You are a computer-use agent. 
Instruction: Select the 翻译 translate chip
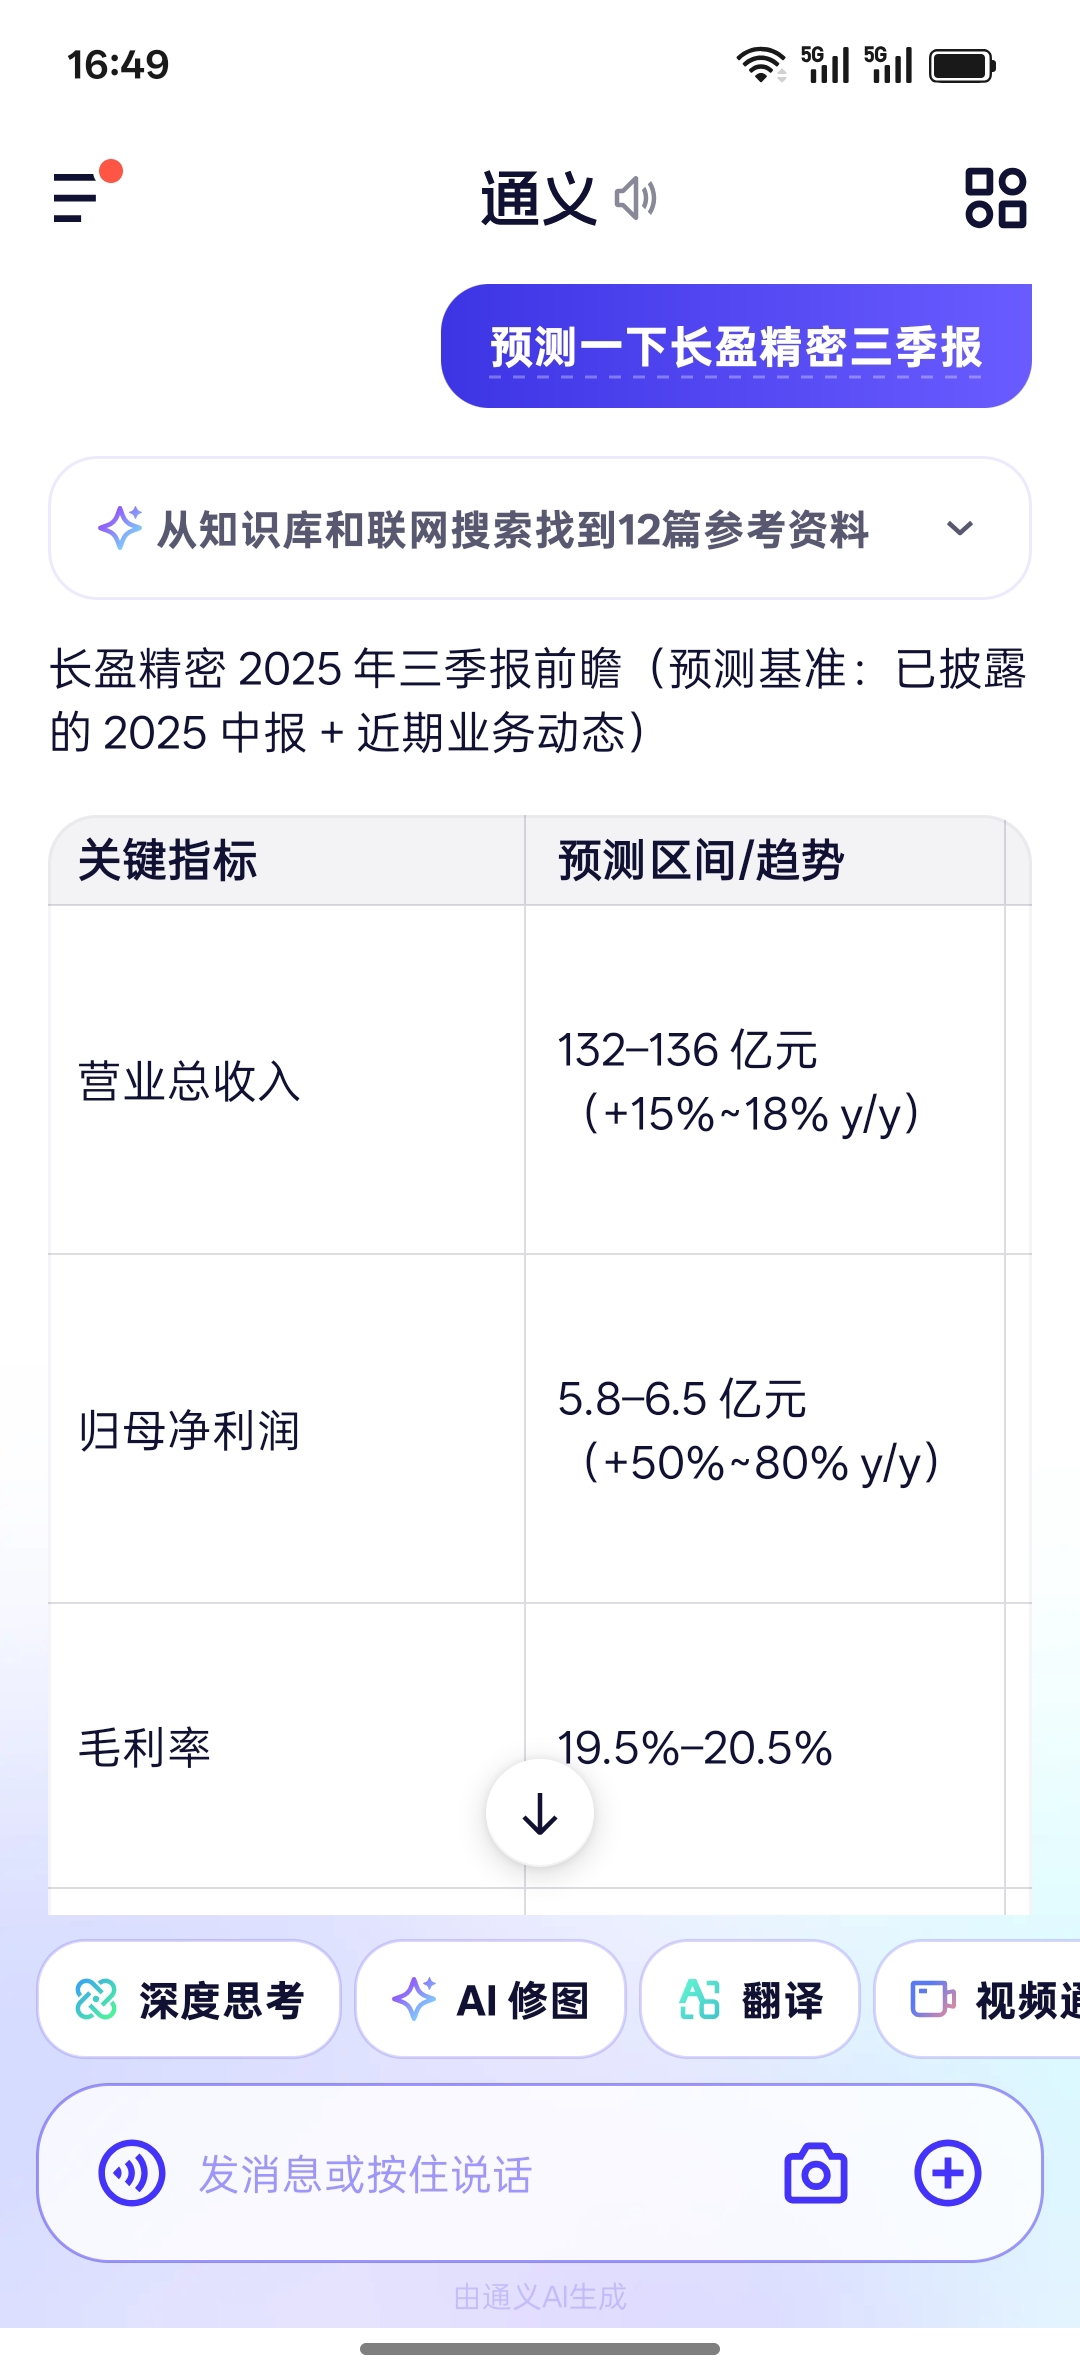pyautogui.click(x=750, y=2000)
